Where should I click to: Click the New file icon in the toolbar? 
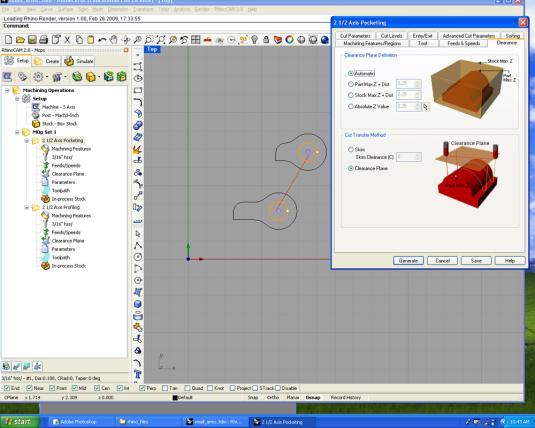9,40
